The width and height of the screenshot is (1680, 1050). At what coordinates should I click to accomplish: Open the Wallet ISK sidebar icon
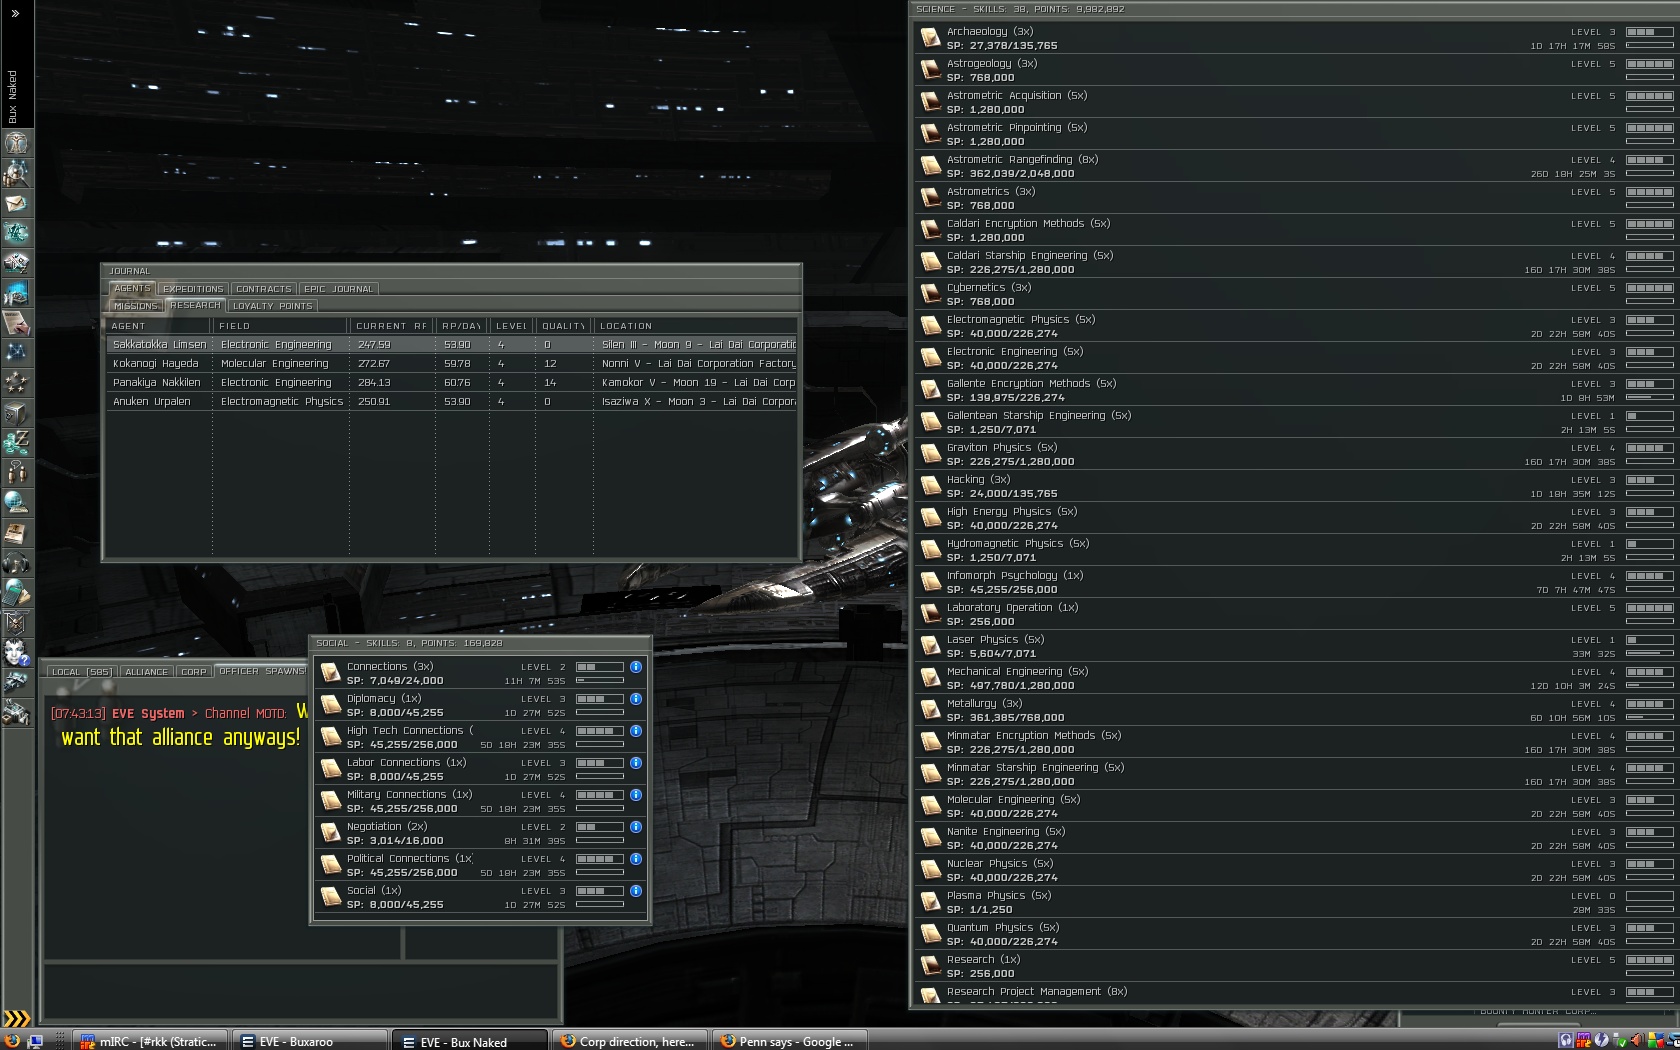(17, 442)
